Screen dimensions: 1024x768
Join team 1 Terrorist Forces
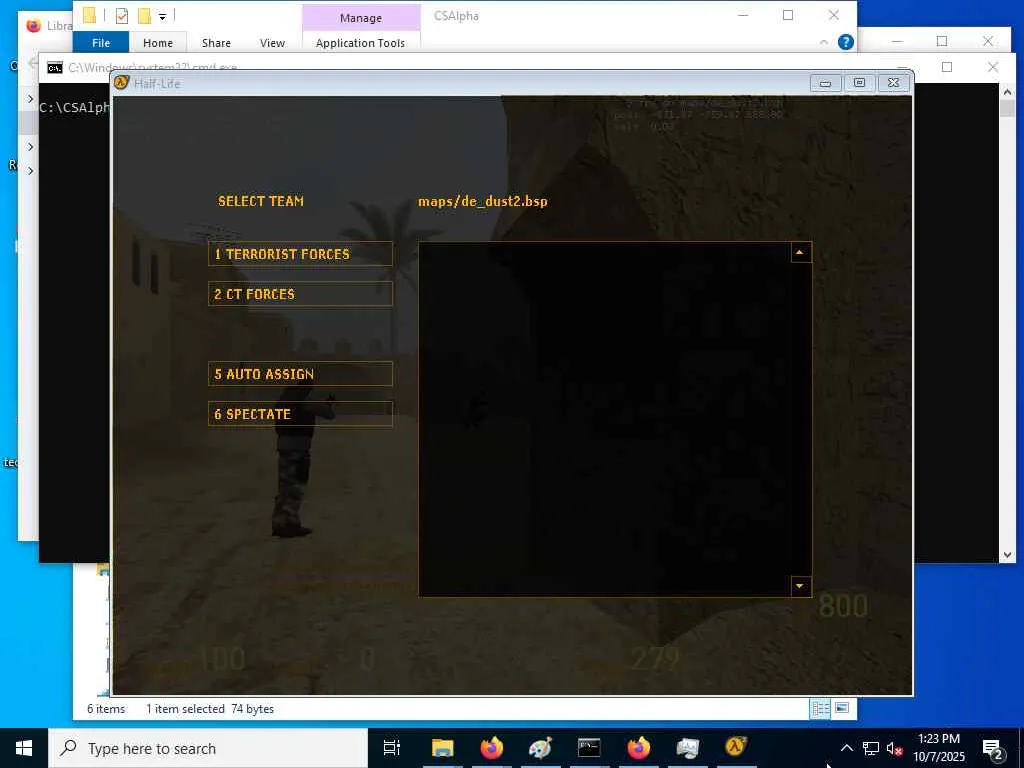tap(300, 254)
